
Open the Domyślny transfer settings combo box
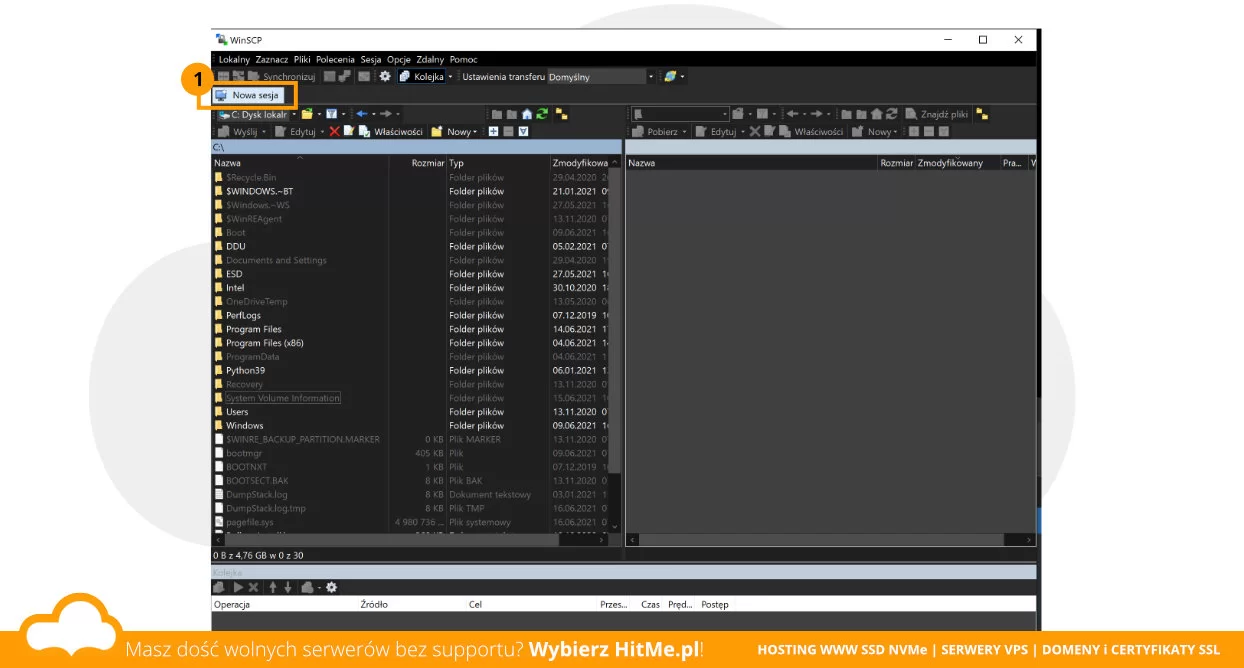pos(600,76)
